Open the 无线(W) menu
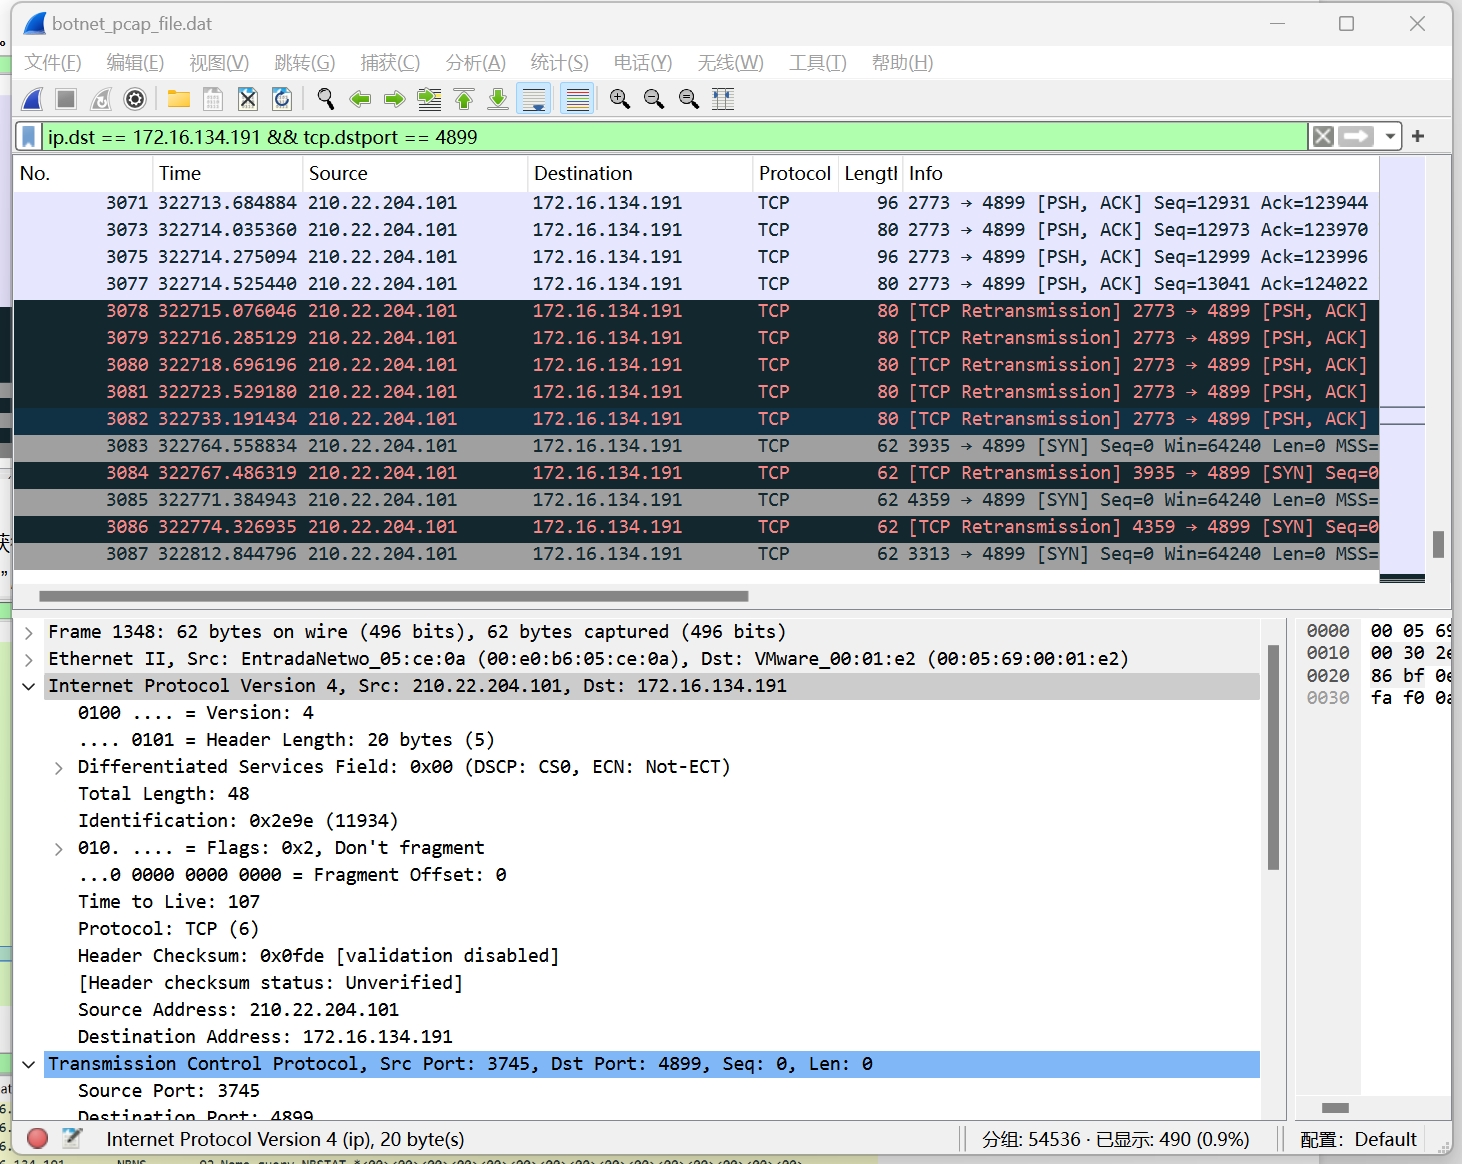Viewport: 1462px width, 1164px height. 730,63
